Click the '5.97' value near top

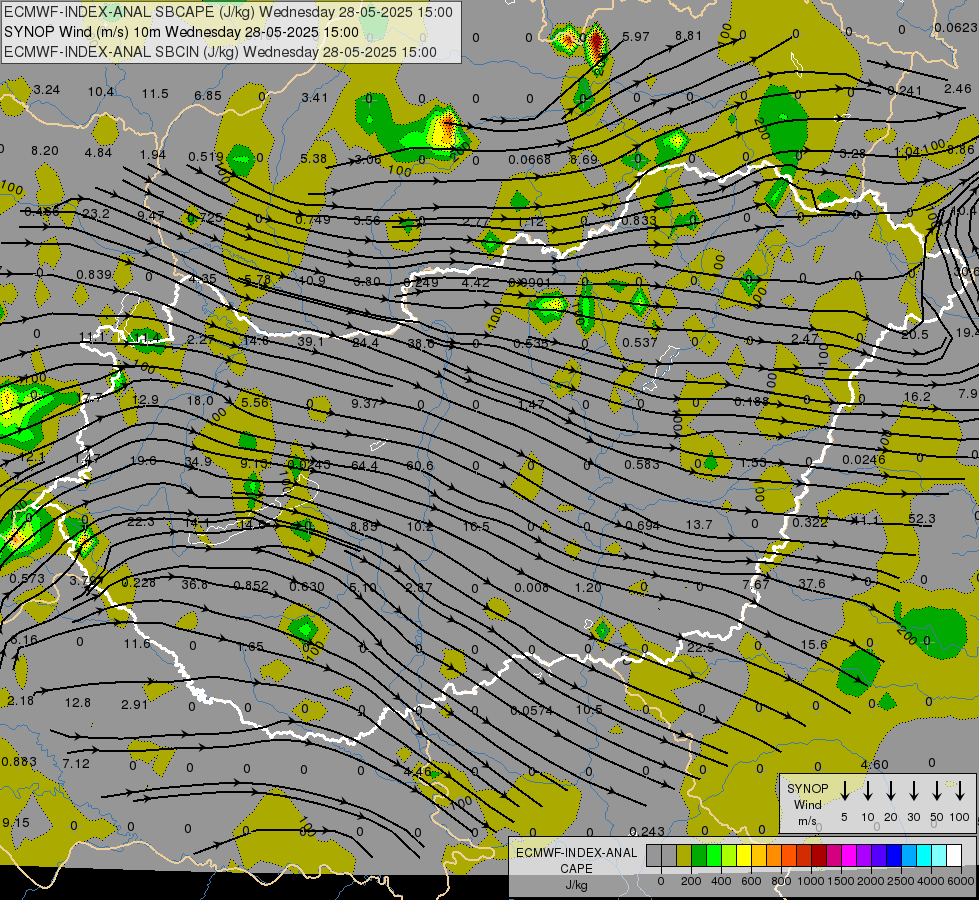(636, 36)
